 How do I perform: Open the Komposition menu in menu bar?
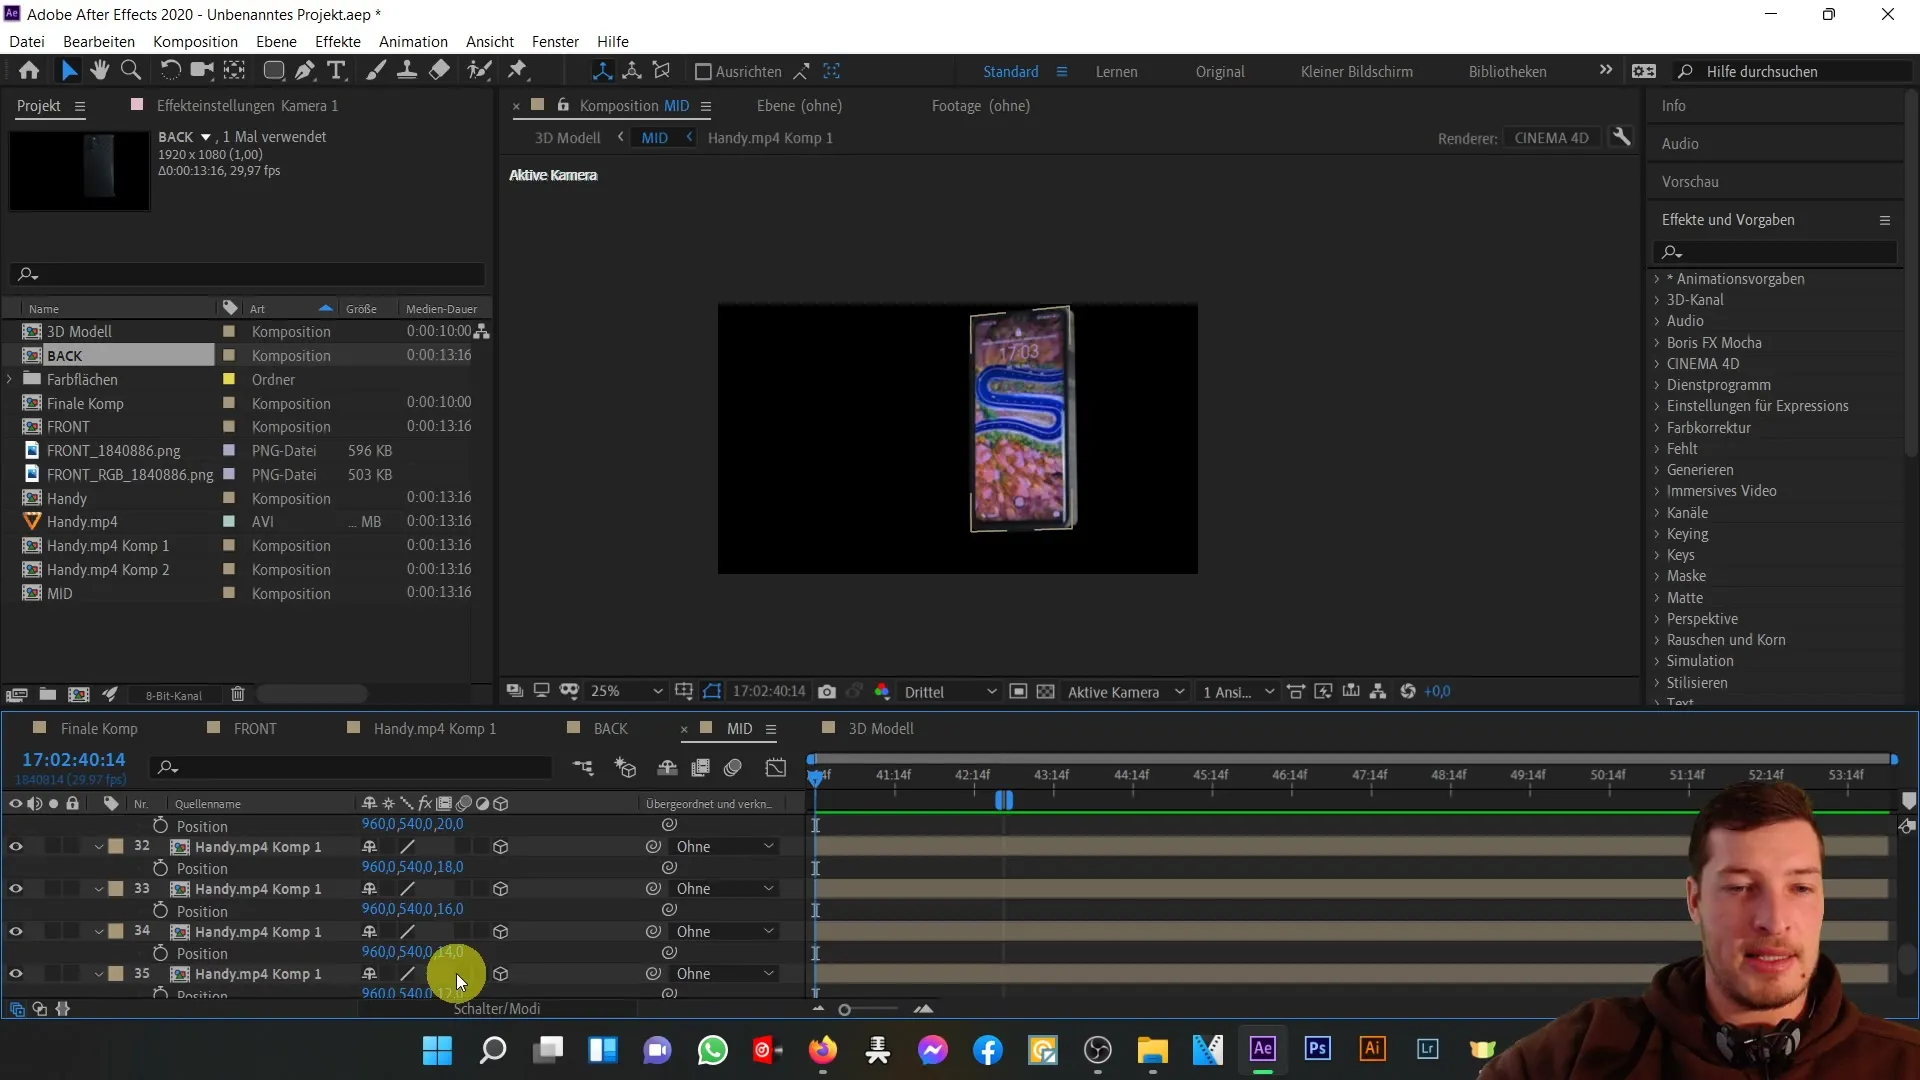point(195,41)
